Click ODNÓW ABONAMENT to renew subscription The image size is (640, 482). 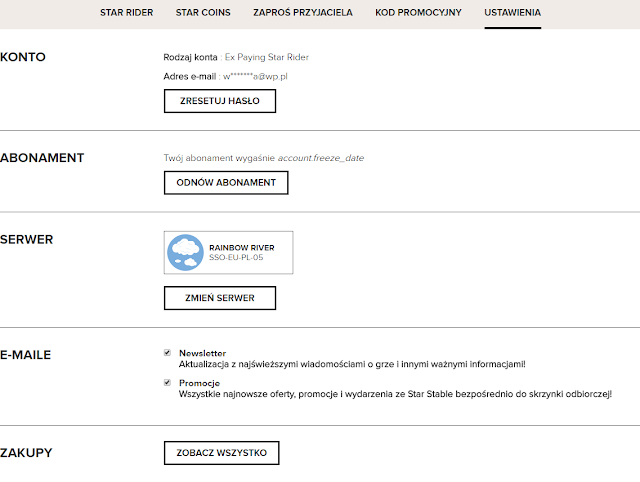226,182
